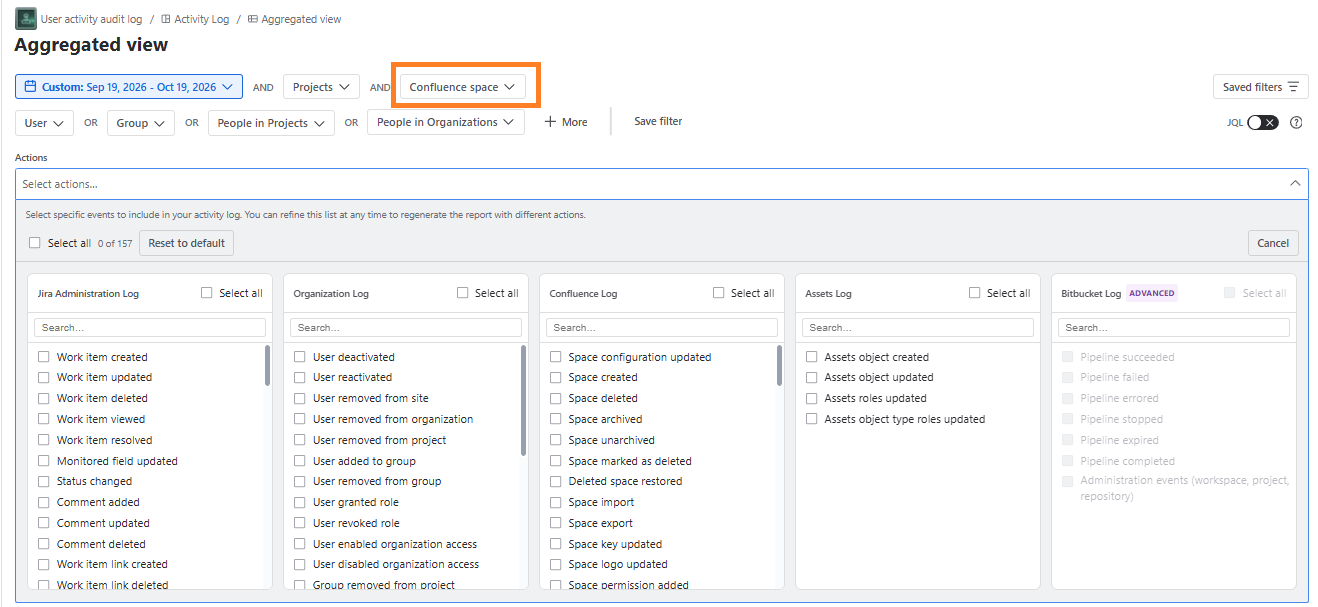Tick the User deactivated checkbox

click(300, 357)
